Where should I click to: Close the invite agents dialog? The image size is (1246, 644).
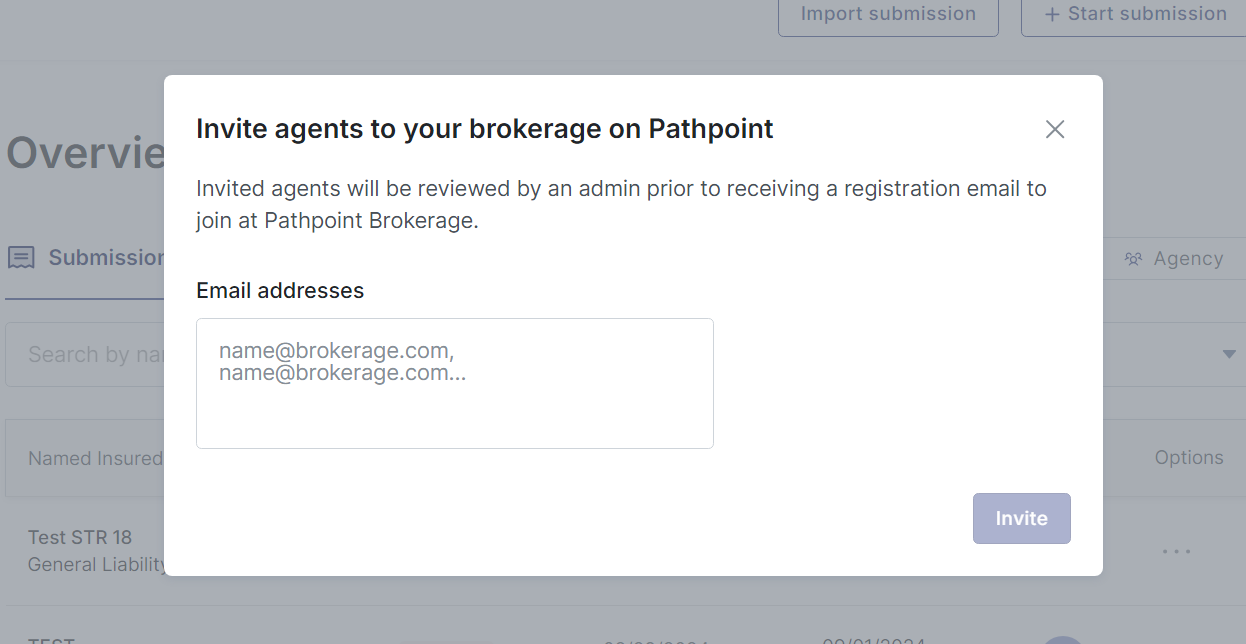(1055, 129)
